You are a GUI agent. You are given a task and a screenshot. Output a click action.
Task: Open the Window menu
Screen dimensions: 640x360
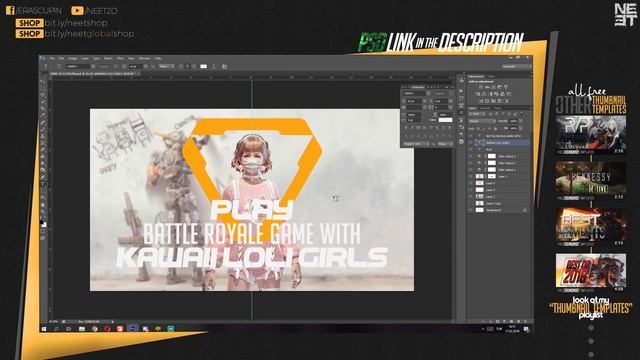pos(144,58)
